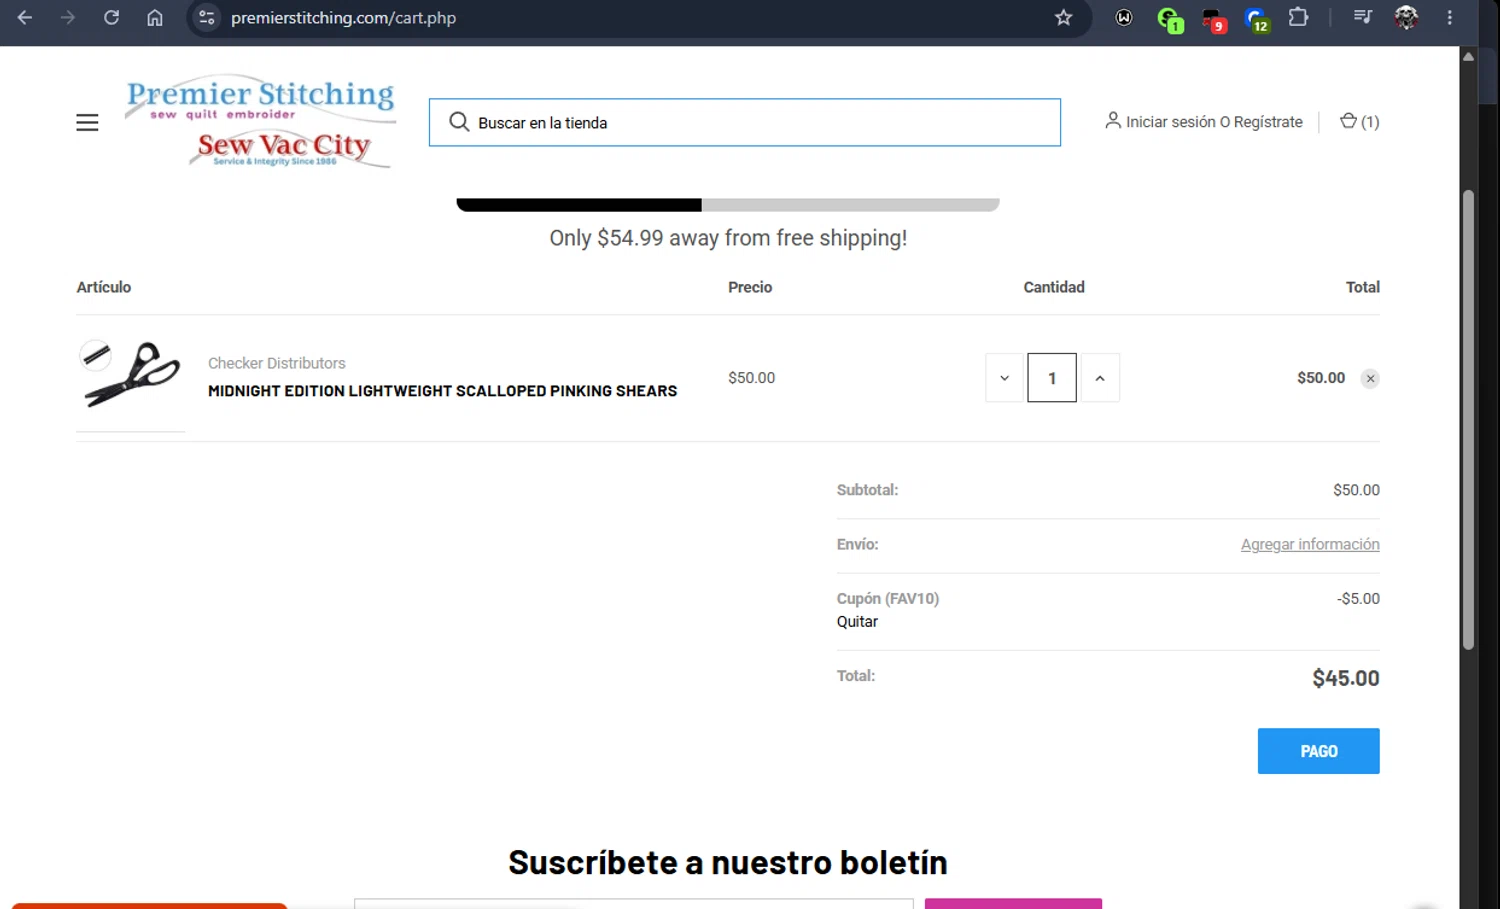1500x909 pixels.
Task: Click the 'Suscríbete a nuestro boletín' heading
Action: point(727,862)
